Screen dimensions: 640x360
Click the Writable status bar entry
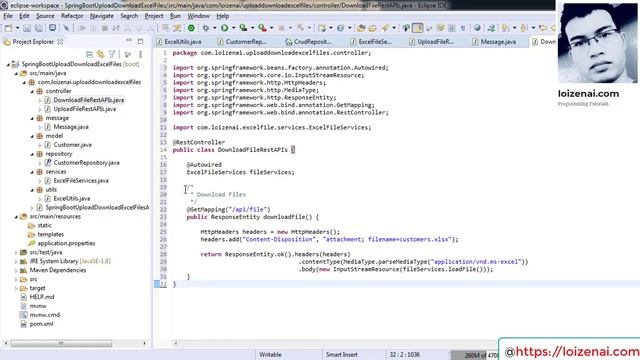pyautogui.click(x=270, y=355)
